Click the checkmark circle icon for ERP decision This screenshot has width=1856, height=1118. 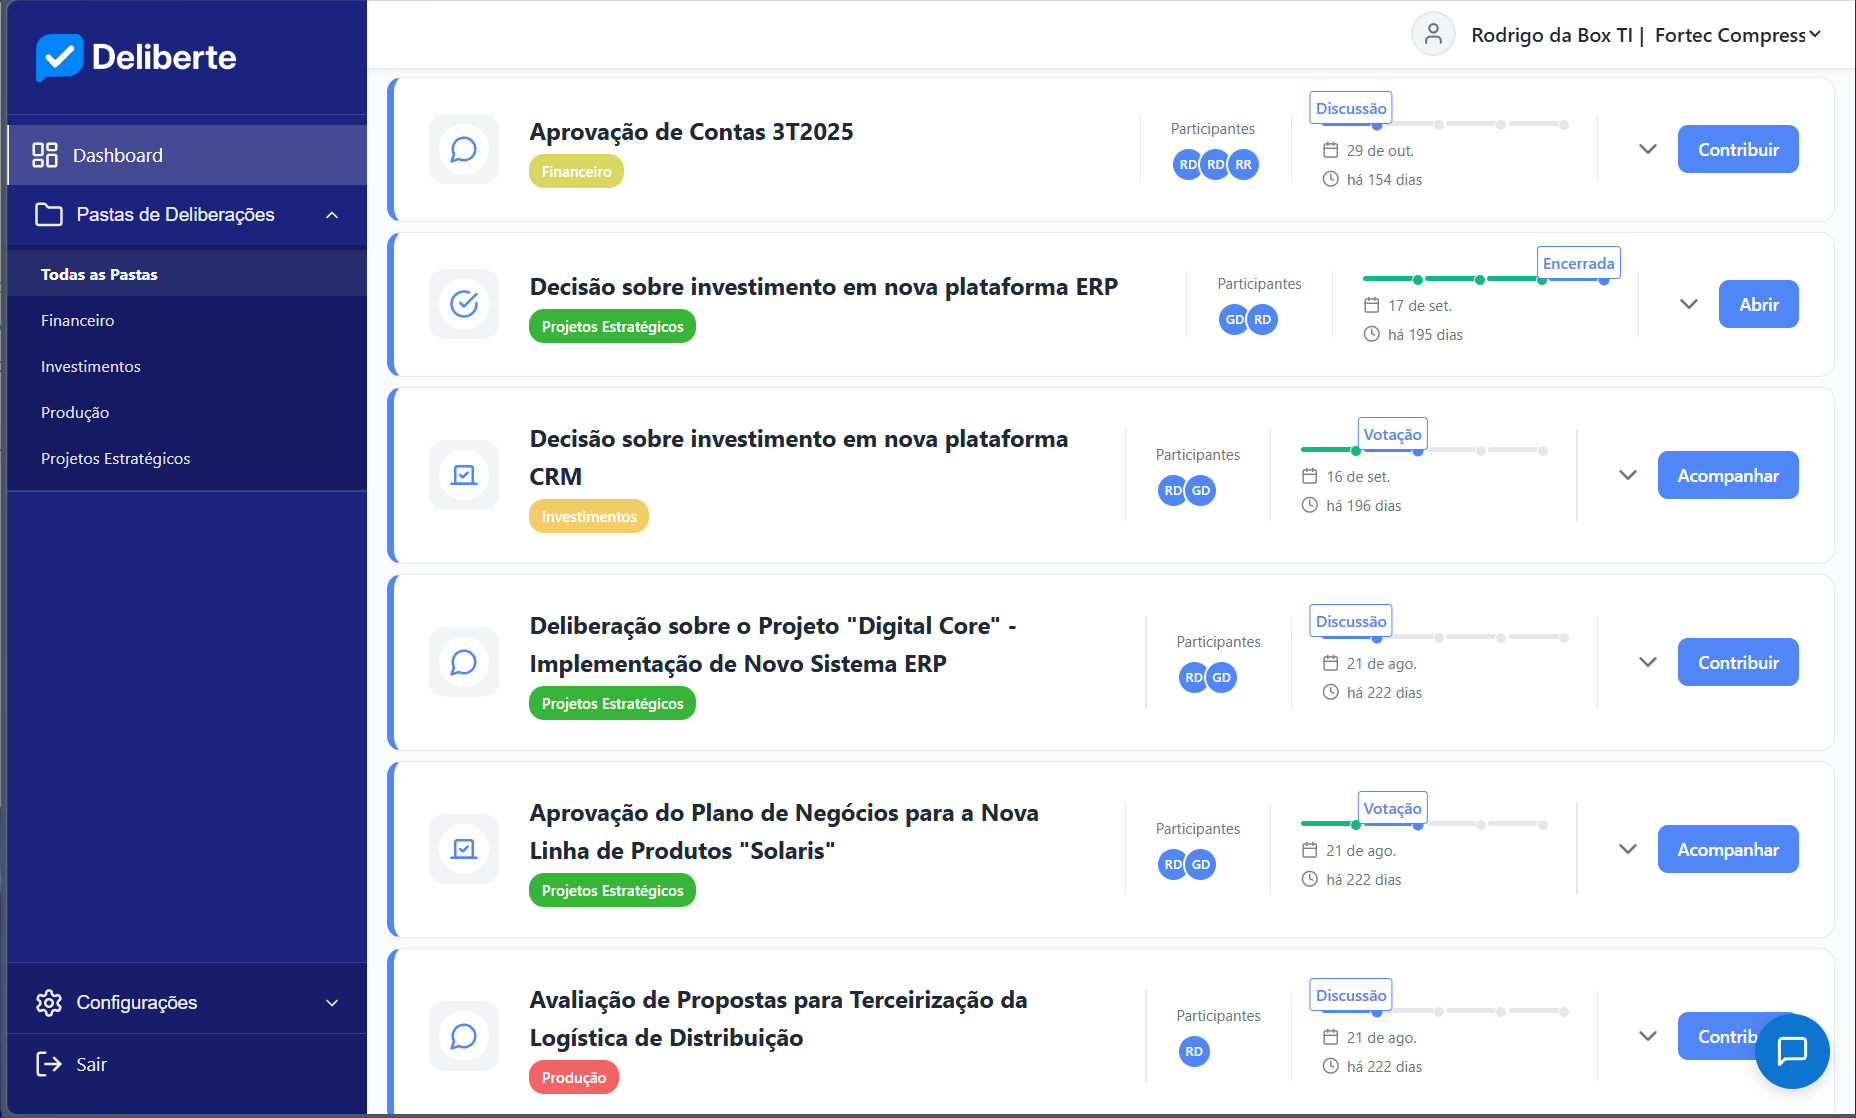point(464,304)
